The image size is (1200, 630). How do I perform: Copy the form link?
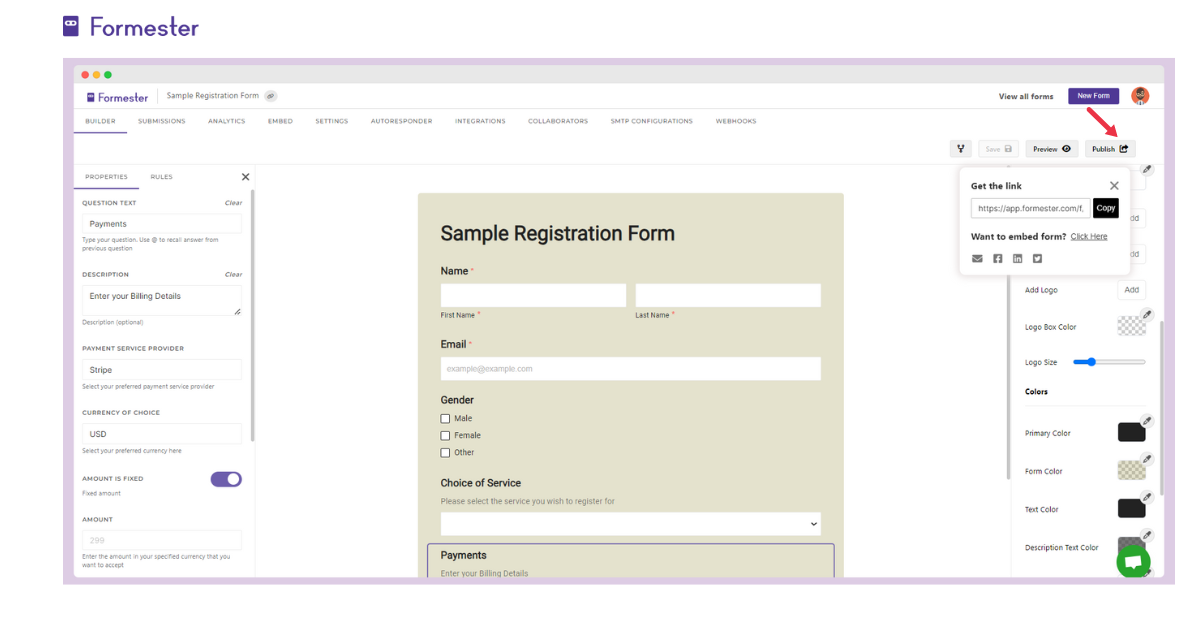1105,208
